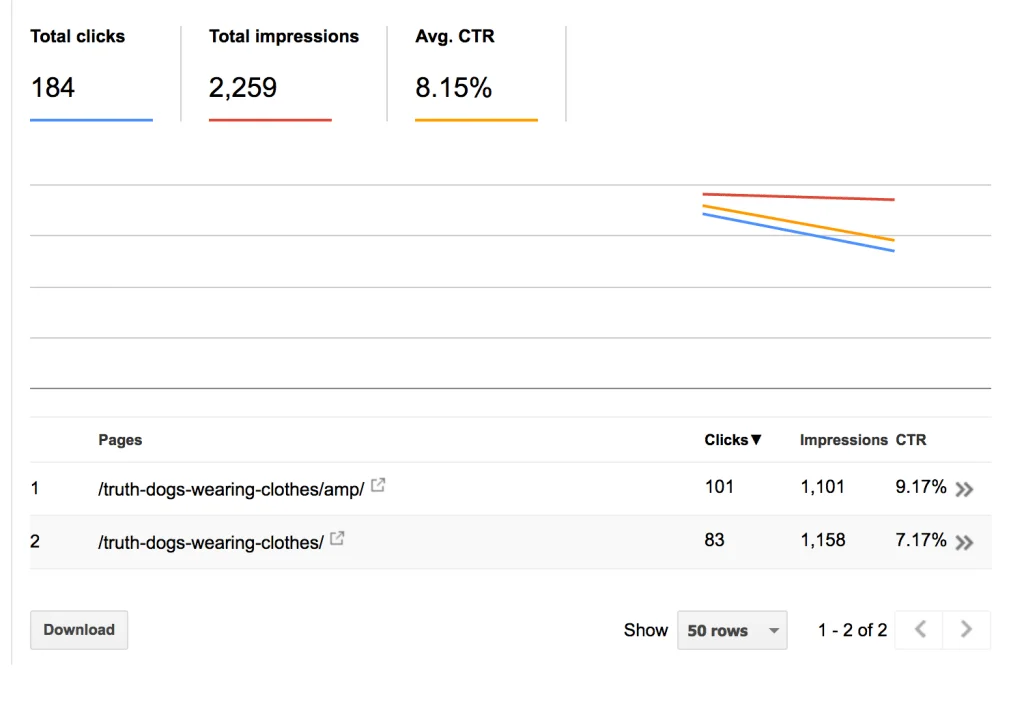Image resolution: width=1024 pixels, height=710 pixels.
Task: Go to next page of results
Action: tap(966, 630)
